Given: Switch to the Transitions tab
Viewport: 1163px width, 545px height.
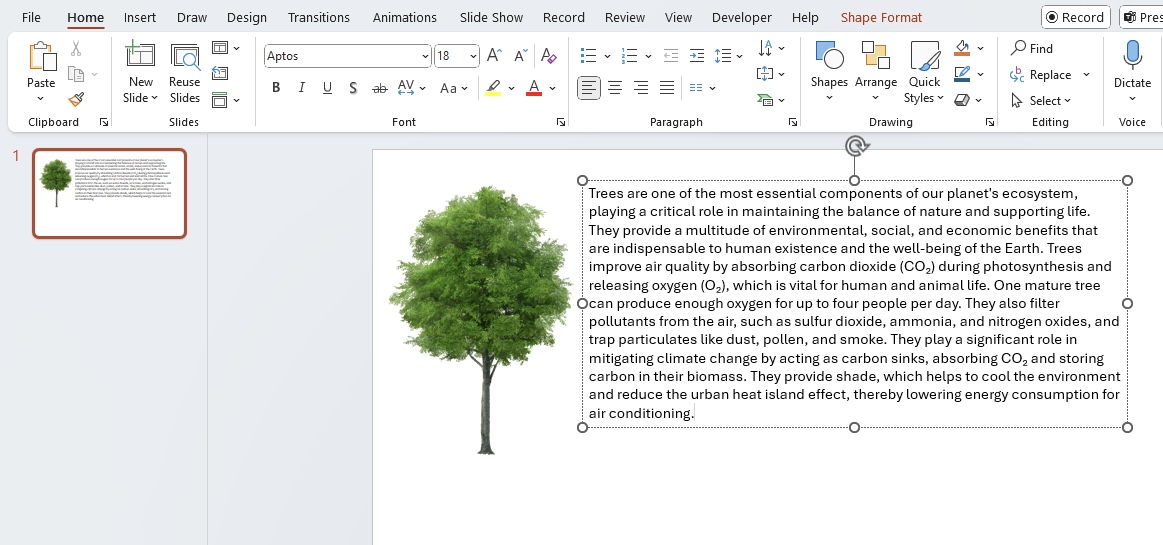Looking at the screenshot, I should pos(319,17).
